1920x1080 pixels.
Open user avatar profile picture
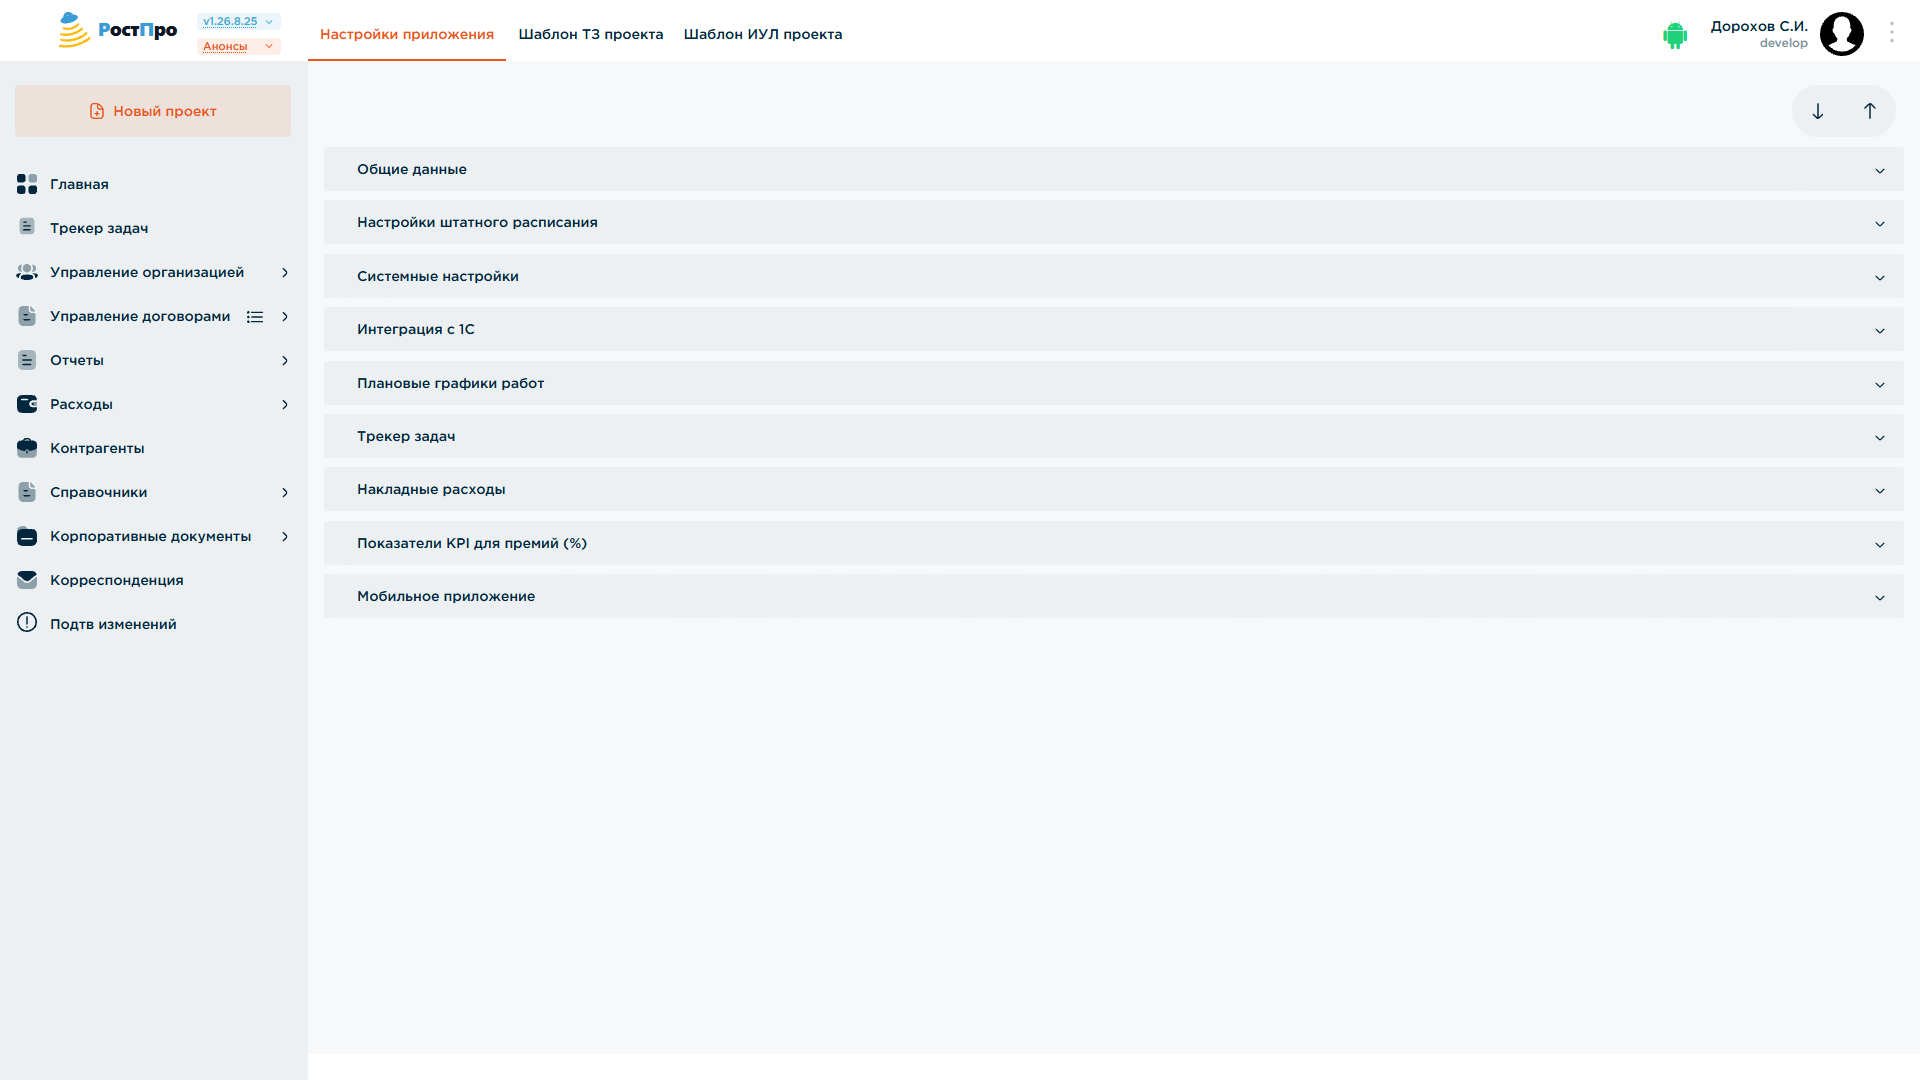coord(1842,34)
